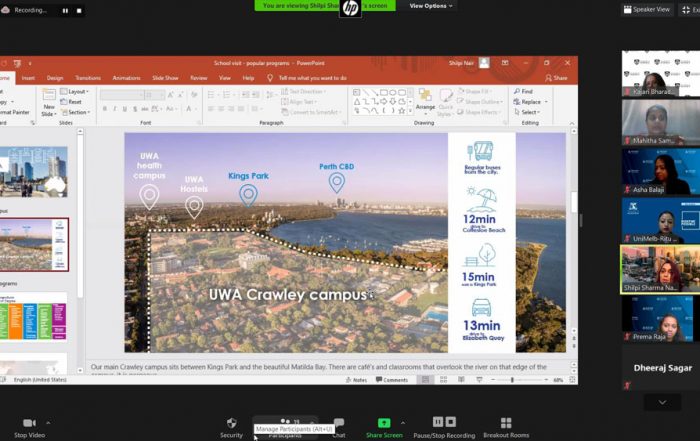Increase font size with the larger A button
The image size is (700, 441).
(171, 95)
